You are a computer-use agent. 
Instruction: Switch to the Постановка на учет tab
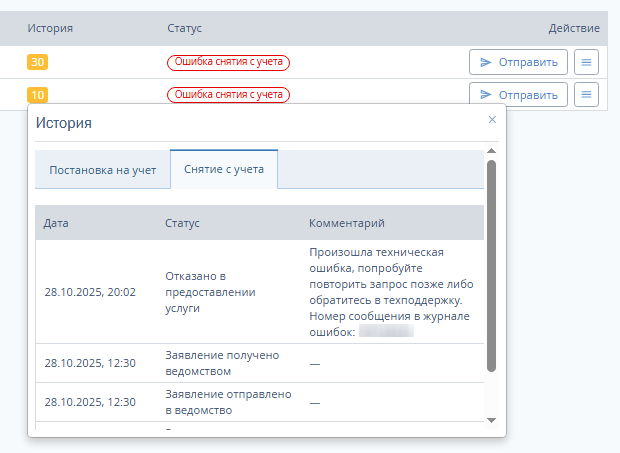point(103,170)
